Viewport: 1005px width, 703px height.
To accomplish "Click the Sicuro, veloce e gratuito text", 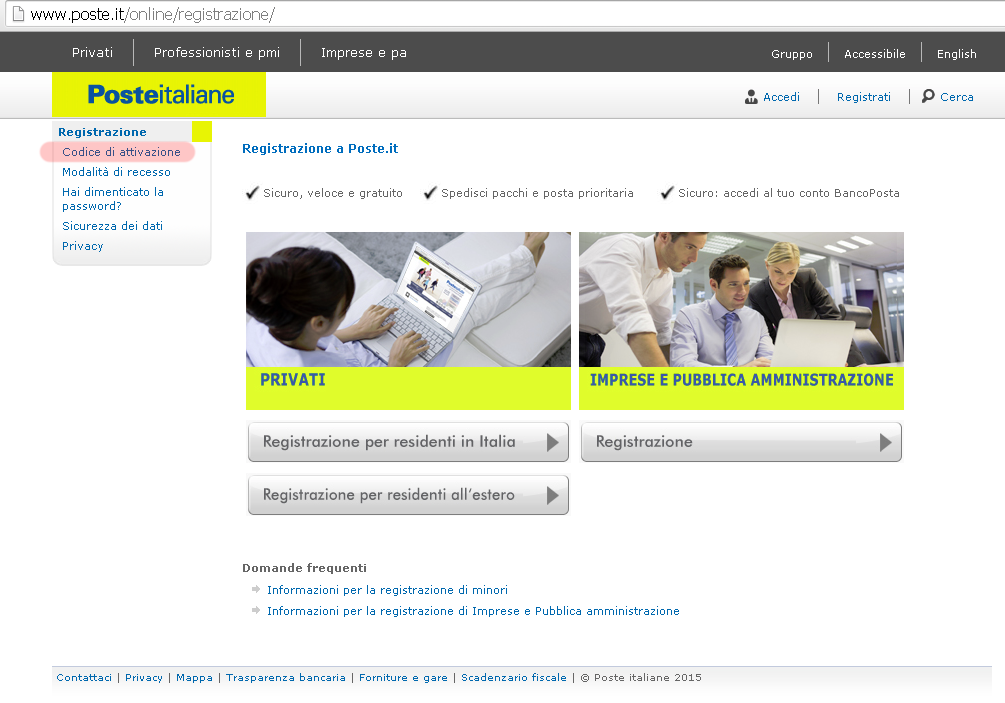I will click(x=333, y=193).
